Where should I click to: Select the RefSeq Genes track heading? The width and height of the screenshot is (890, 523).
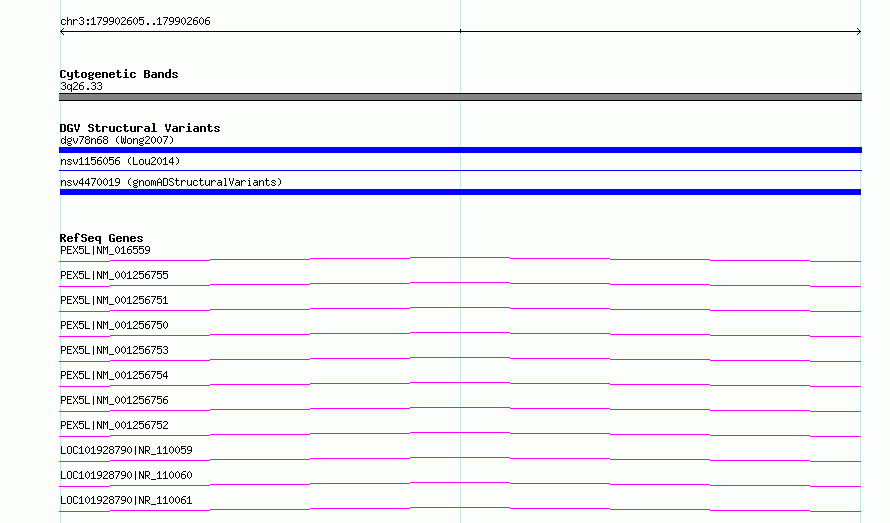point(101,238)
